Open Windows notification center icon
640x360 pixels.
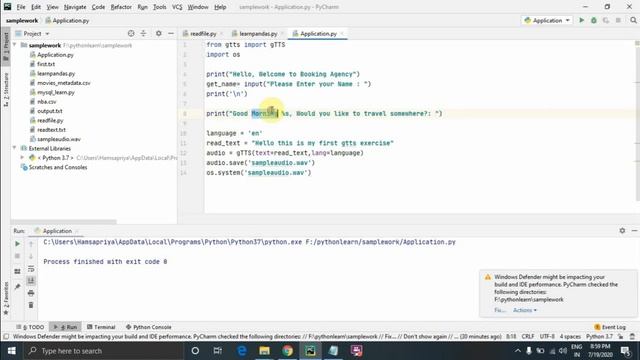625,351
